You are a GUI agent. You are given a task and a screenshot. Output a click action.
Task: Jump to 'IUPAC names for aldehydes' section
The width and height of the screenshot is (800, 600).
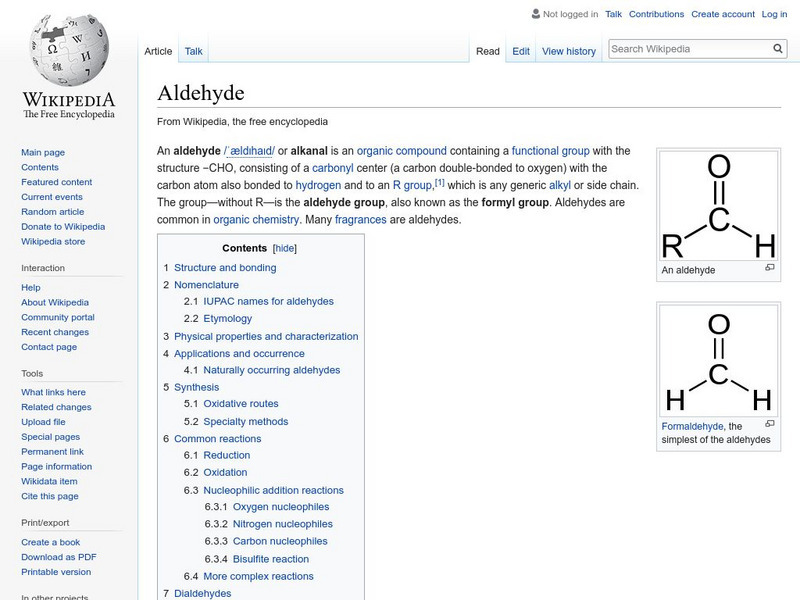268,301
